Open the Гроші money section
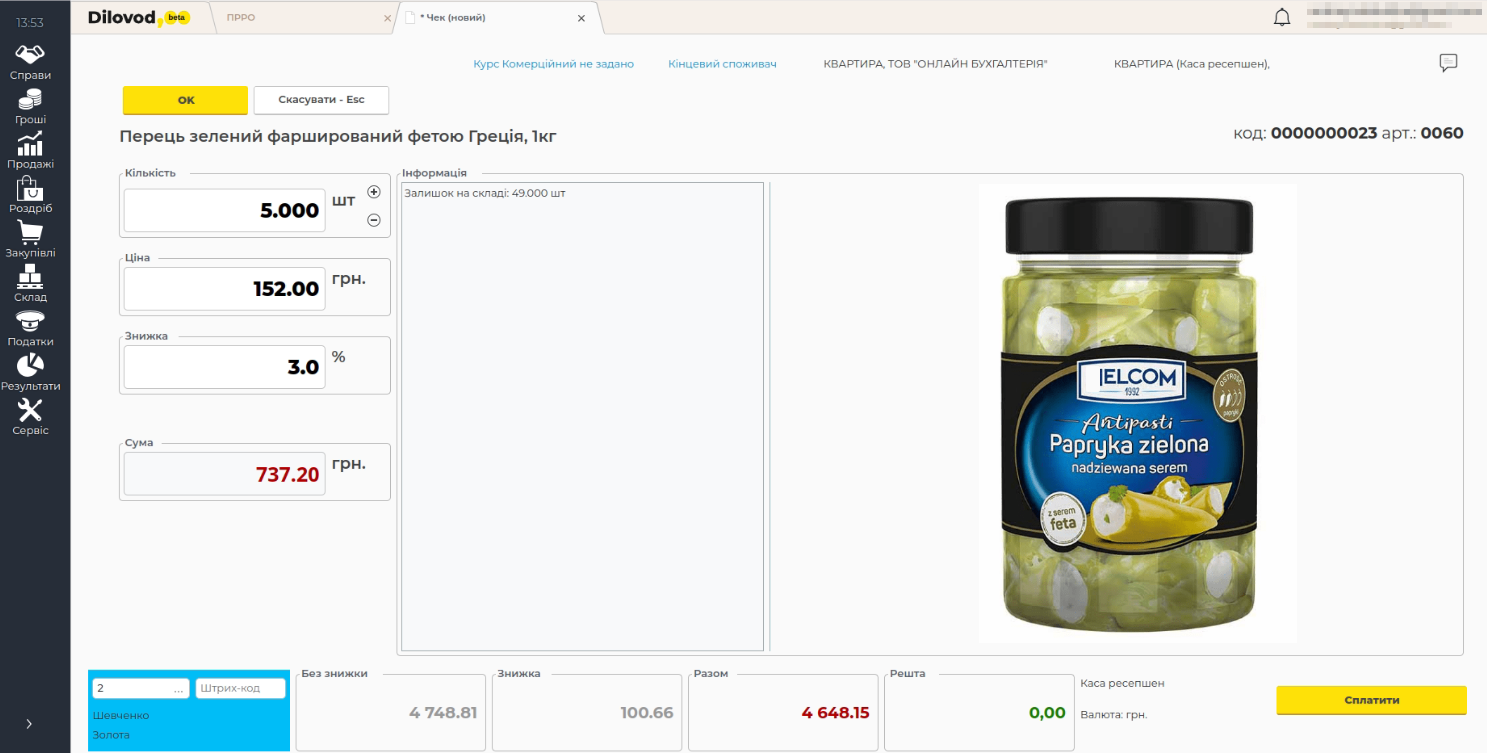1487x753 pixels. click(30, 106)
